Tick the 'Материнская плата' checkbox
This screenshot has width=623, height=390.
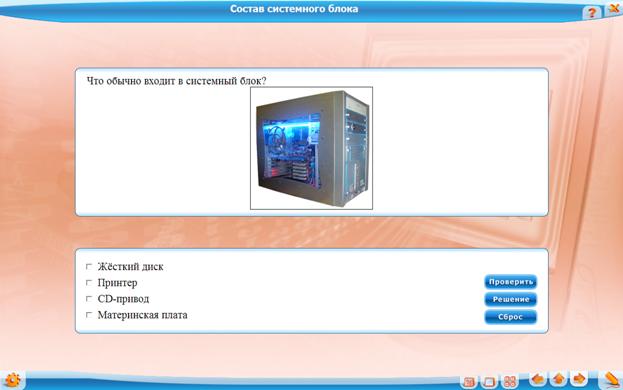89,315
